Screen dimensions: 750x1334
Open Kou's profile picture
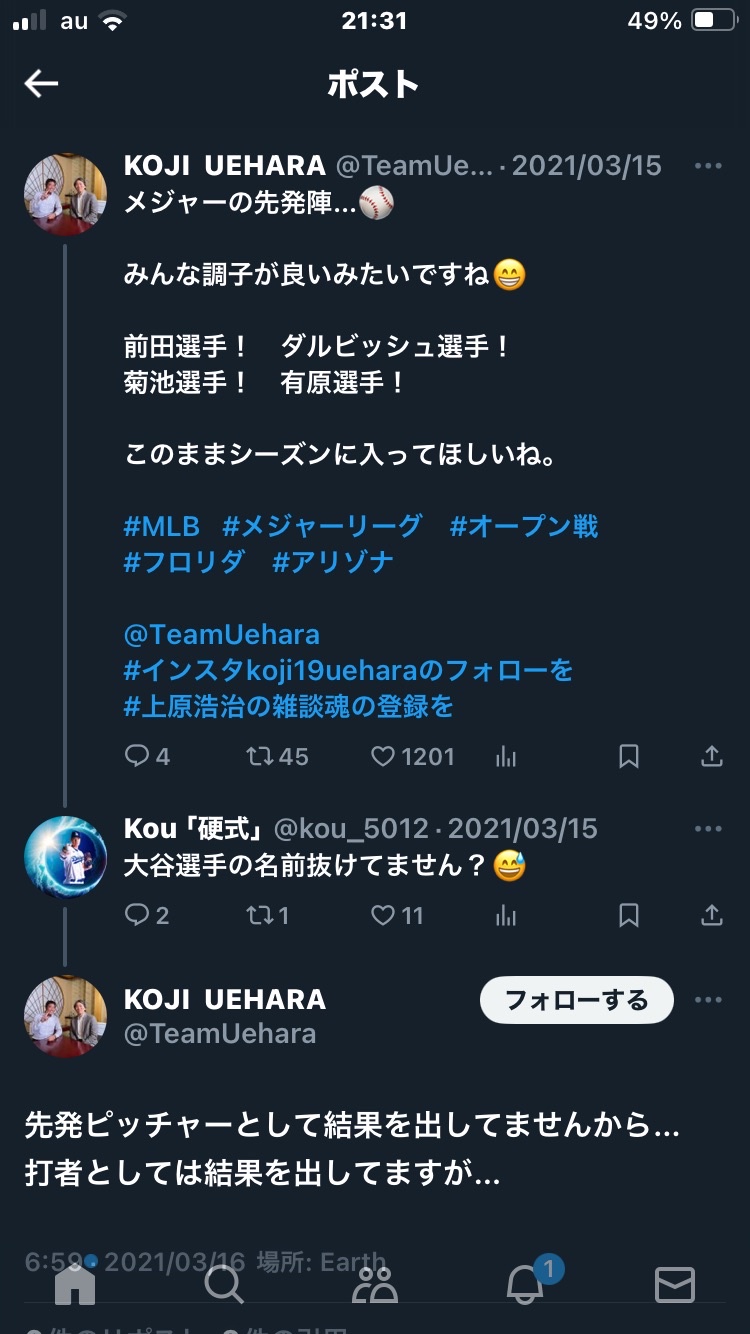tap(65, 858)
